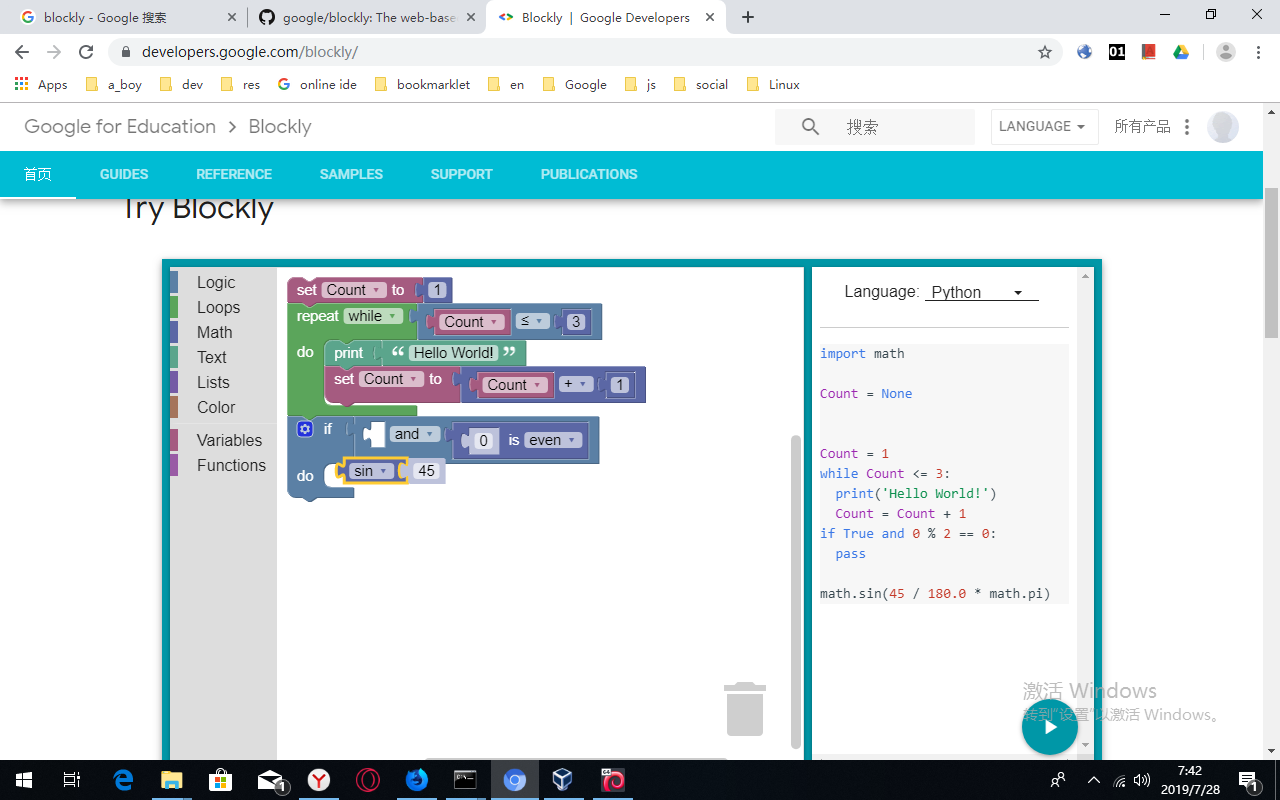Screen dimensions: 1280x800
Task: Open the terminal app in the taskbar
Action: [x=465, y=780]
